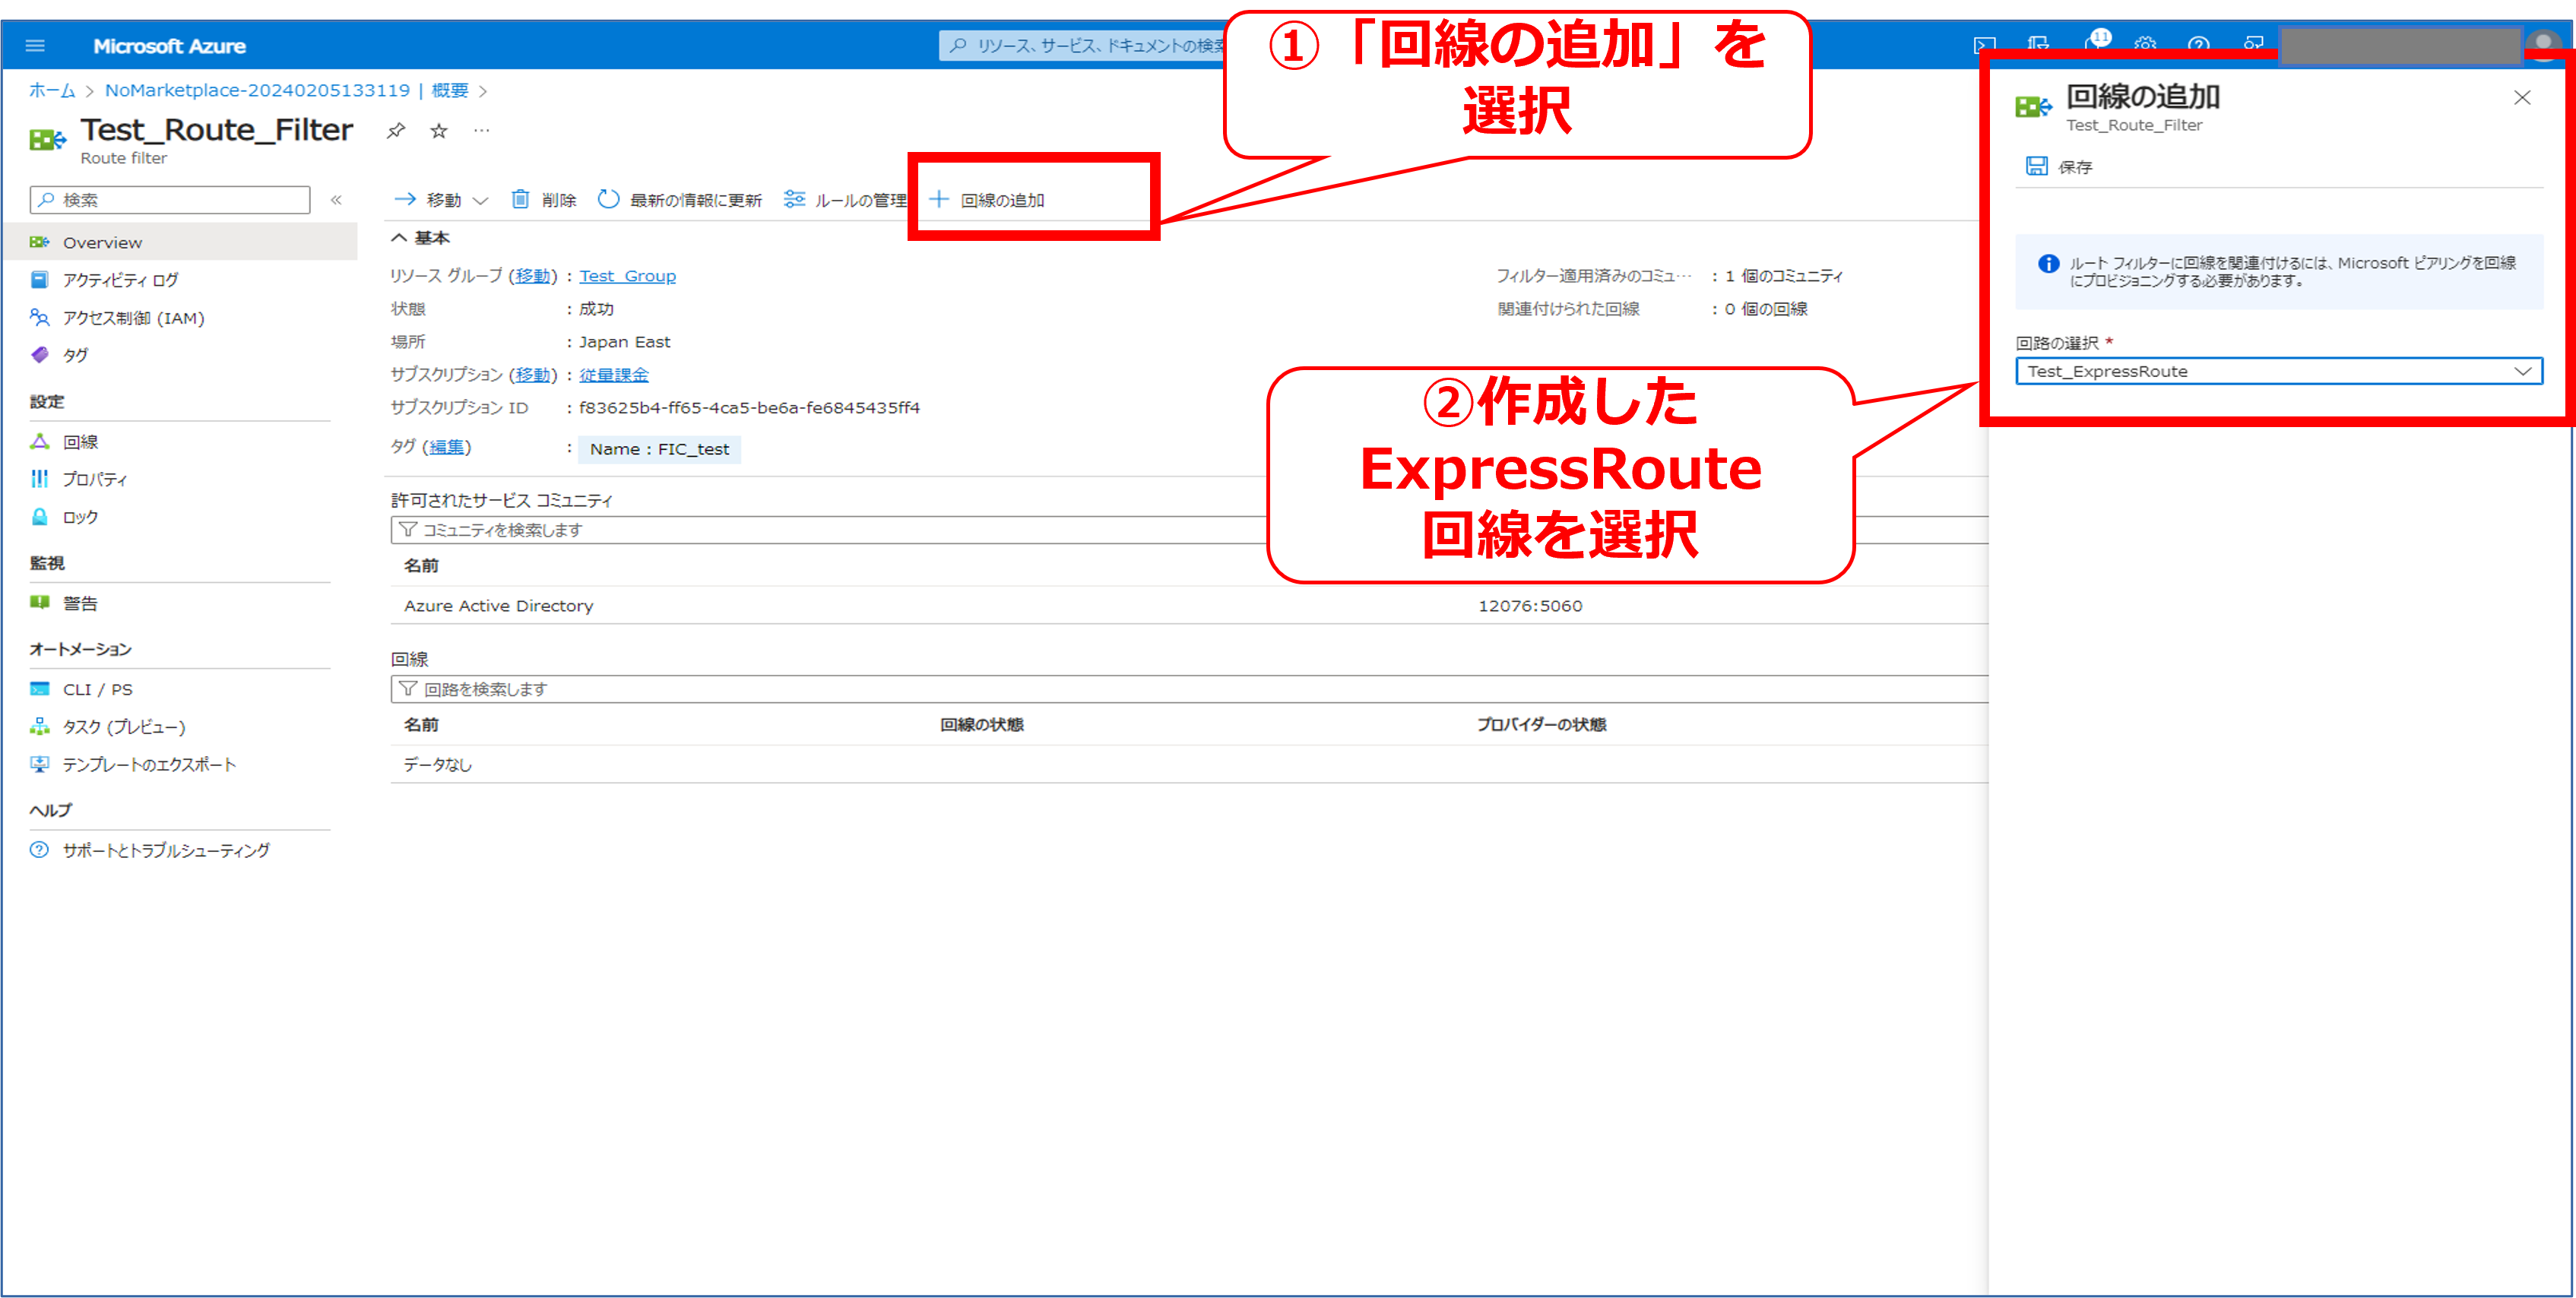Open the hamburger portal menu
2576x1298 pixels.
[x=35, y=46]
